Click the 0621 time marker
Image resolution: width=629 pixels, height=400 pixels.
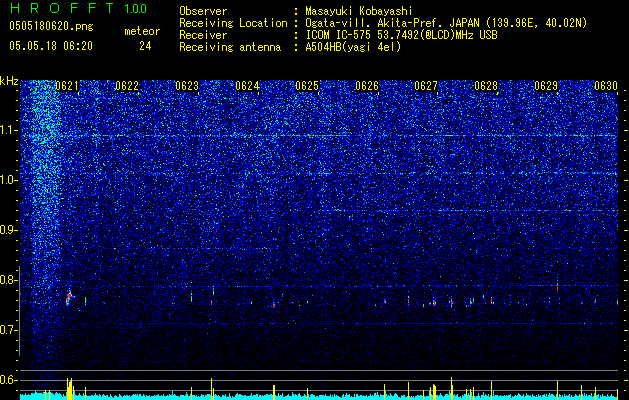(x=67, y=86)
